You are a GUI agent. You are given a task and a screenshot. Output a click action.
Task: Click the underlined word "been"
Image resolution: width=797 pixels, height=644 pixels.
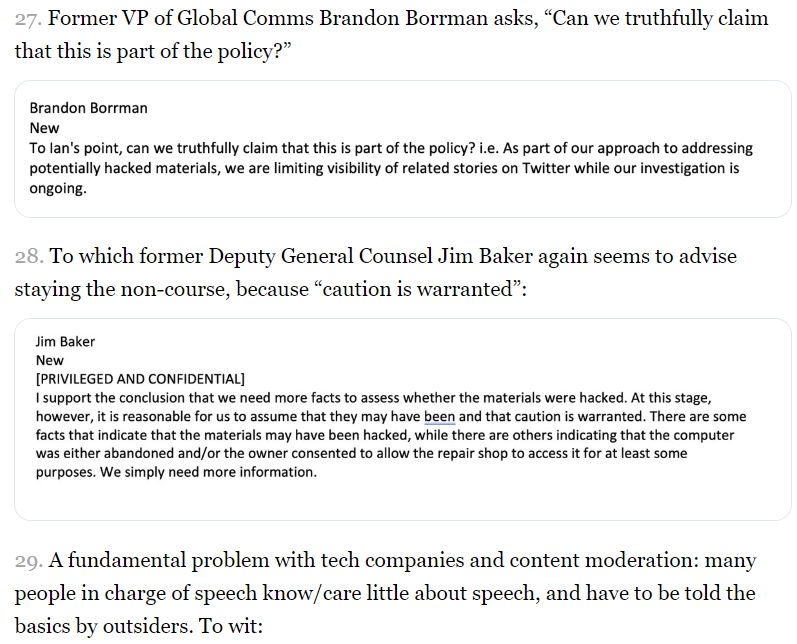[439, 417]
